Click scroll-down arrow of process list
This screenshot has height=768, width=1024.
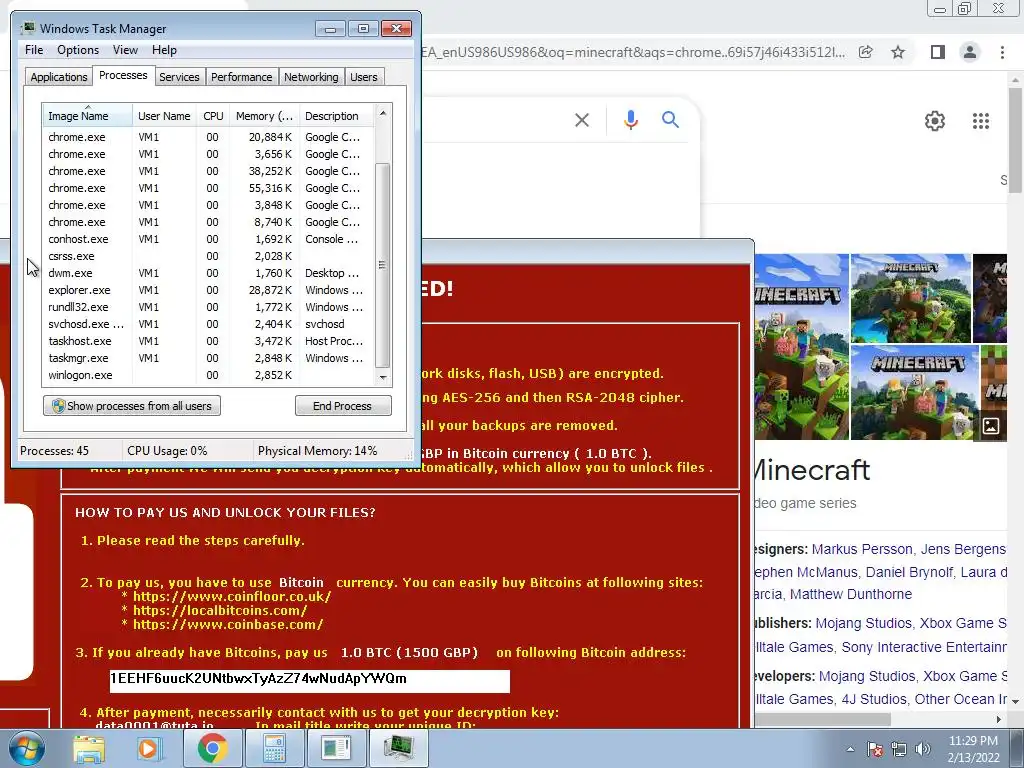click(383, 377)
